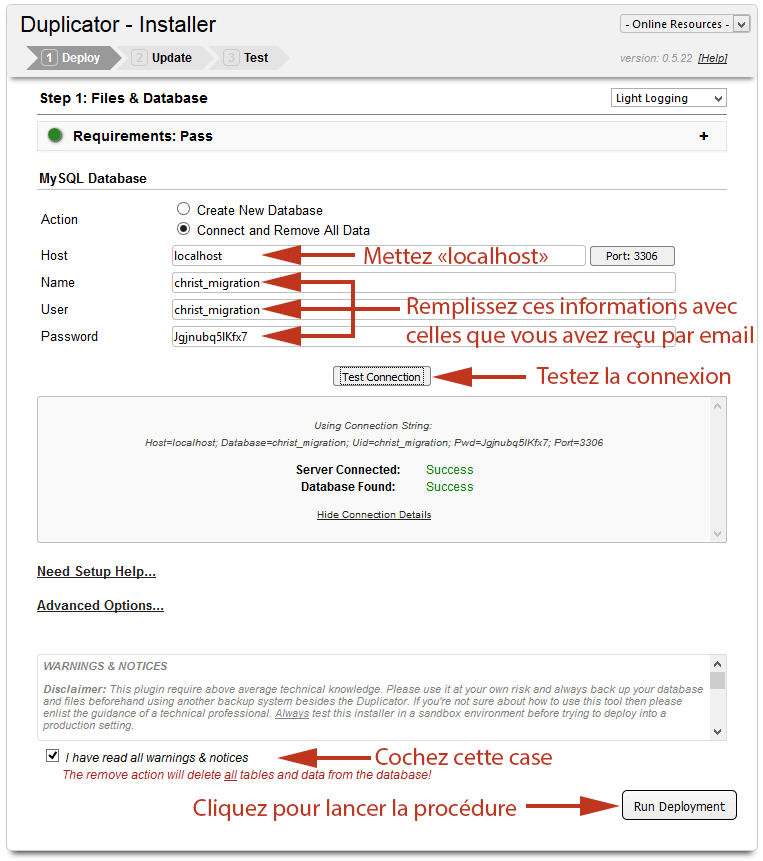
Task: Click the Using Connection String label
Action: pos(373,426)
